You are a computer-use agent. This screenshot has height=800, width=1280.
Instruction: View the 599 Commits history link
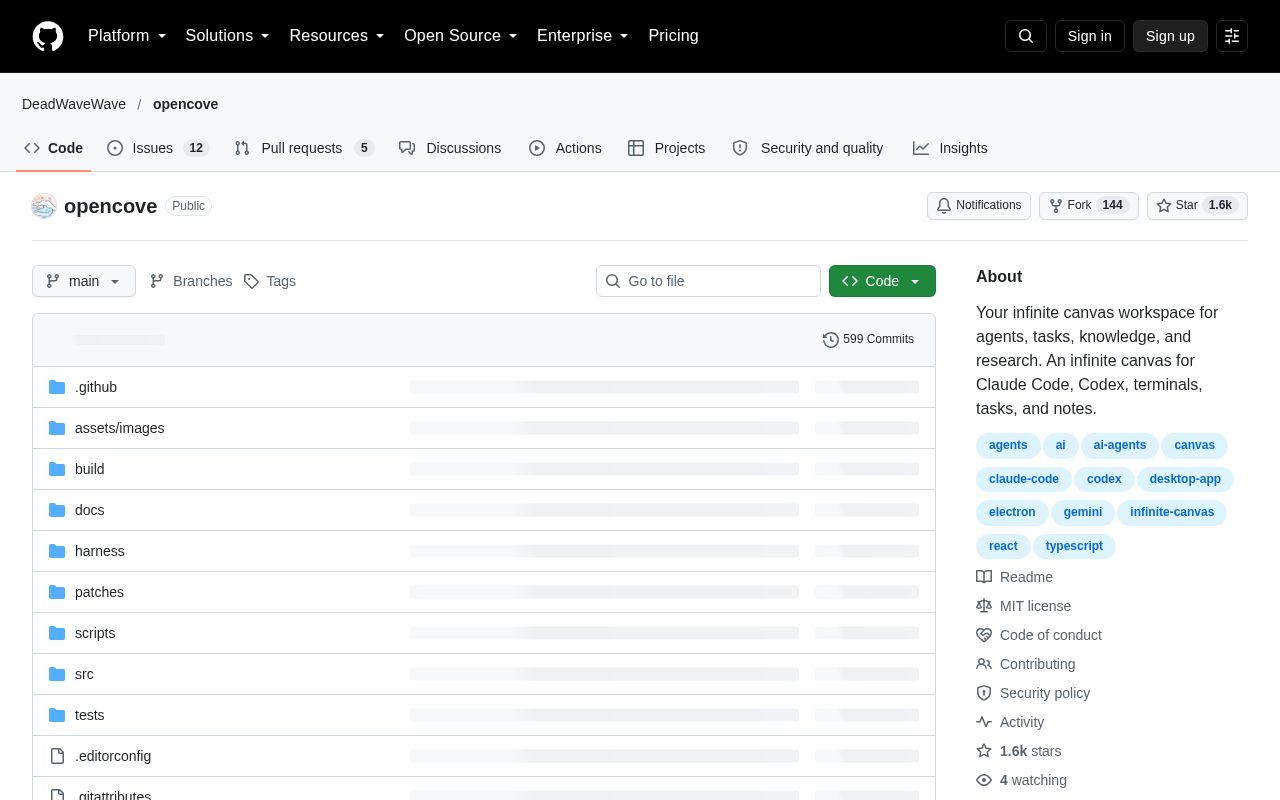(x=868, y=340)
